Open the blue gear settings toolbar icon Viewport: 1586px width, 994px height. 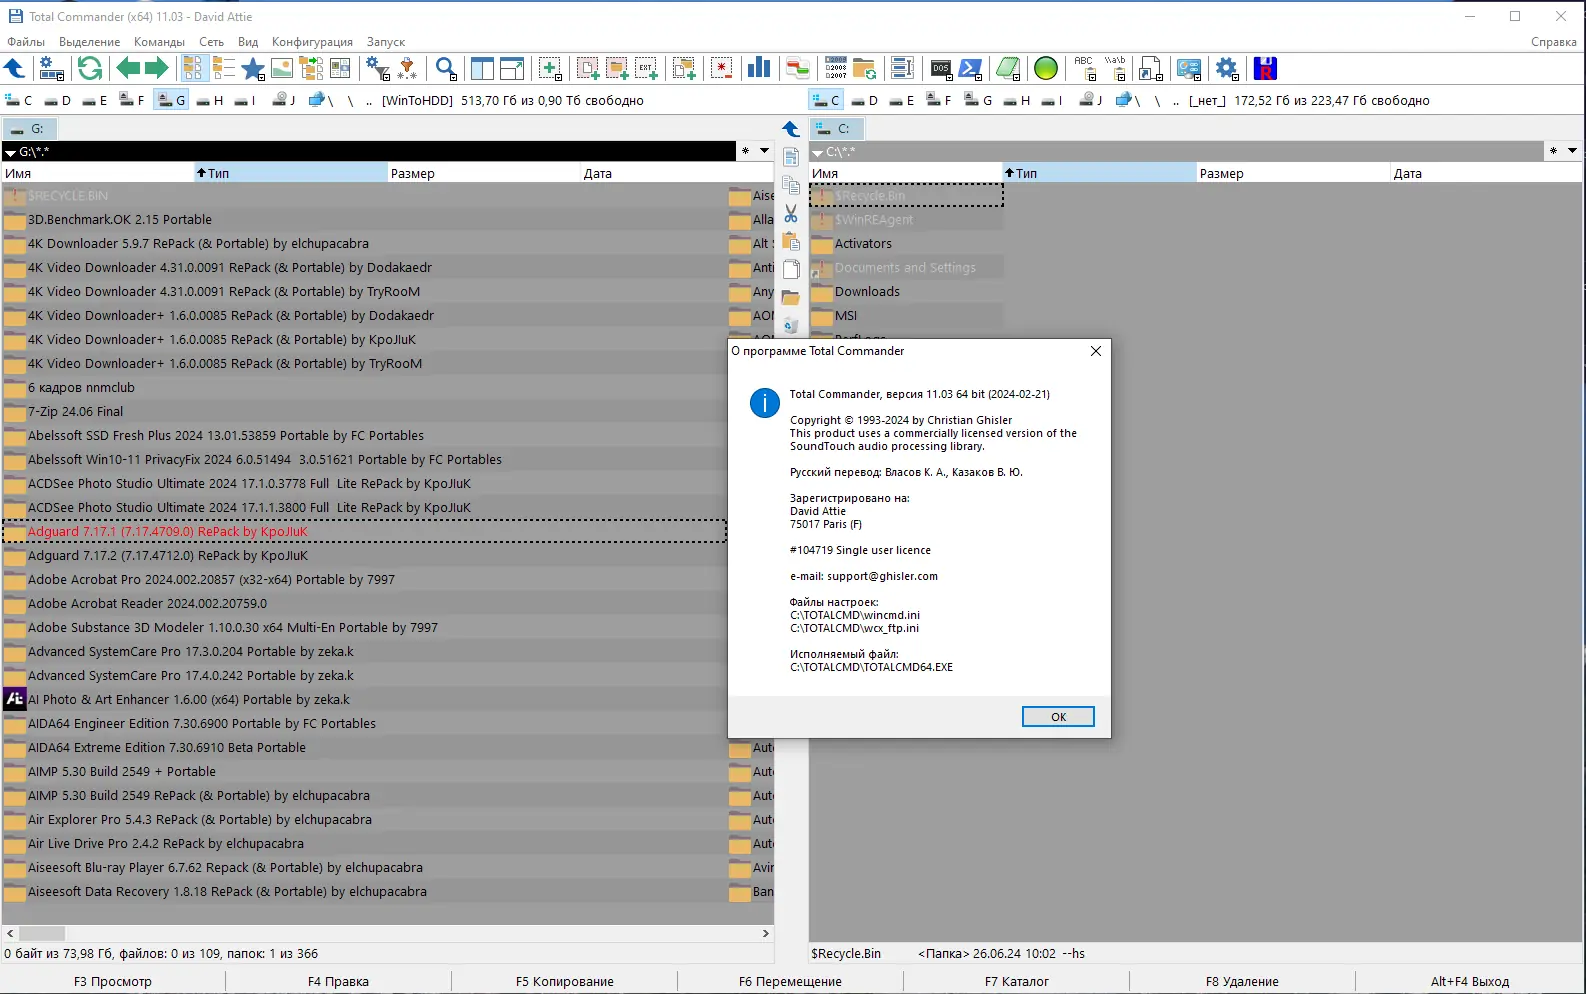click(1227, 68)
